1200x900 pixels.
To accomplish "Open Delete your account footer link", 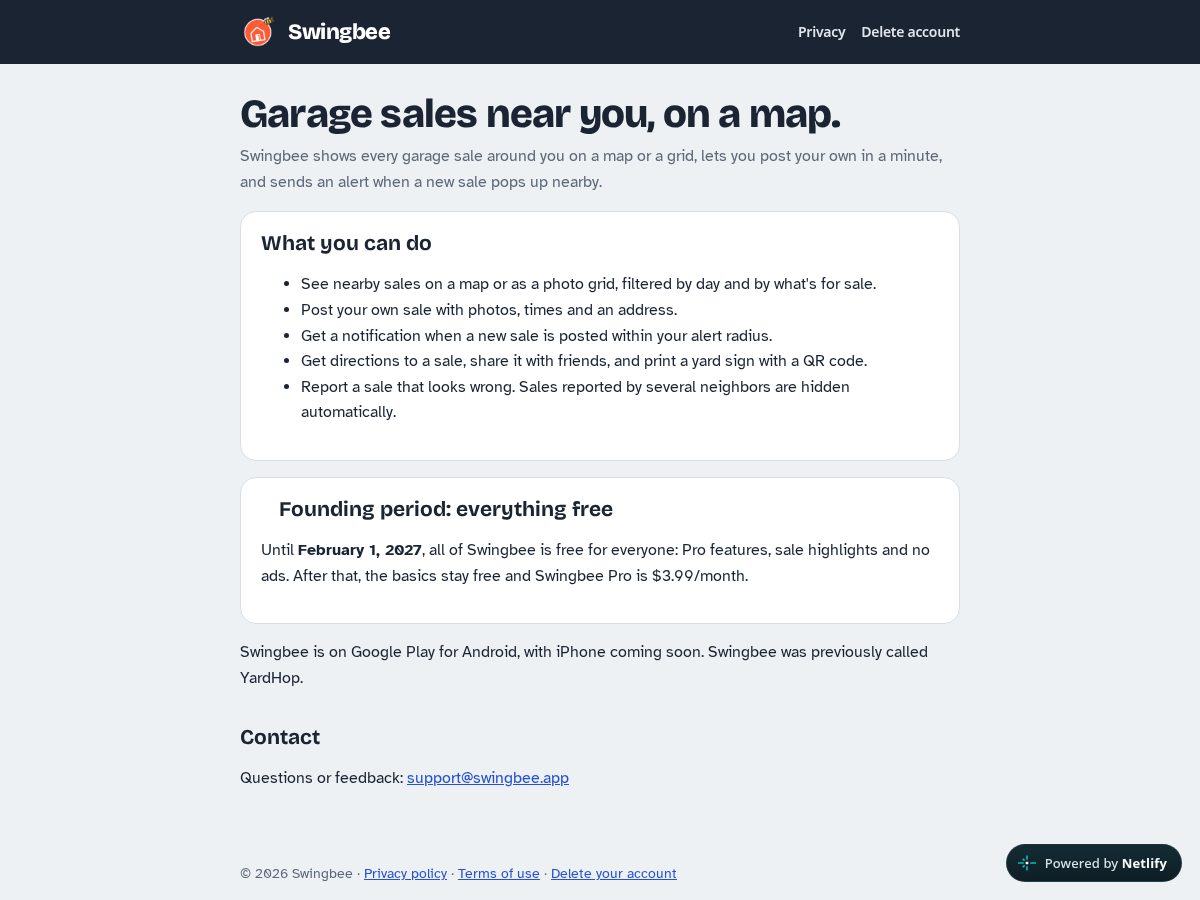I will pos(614,873).
